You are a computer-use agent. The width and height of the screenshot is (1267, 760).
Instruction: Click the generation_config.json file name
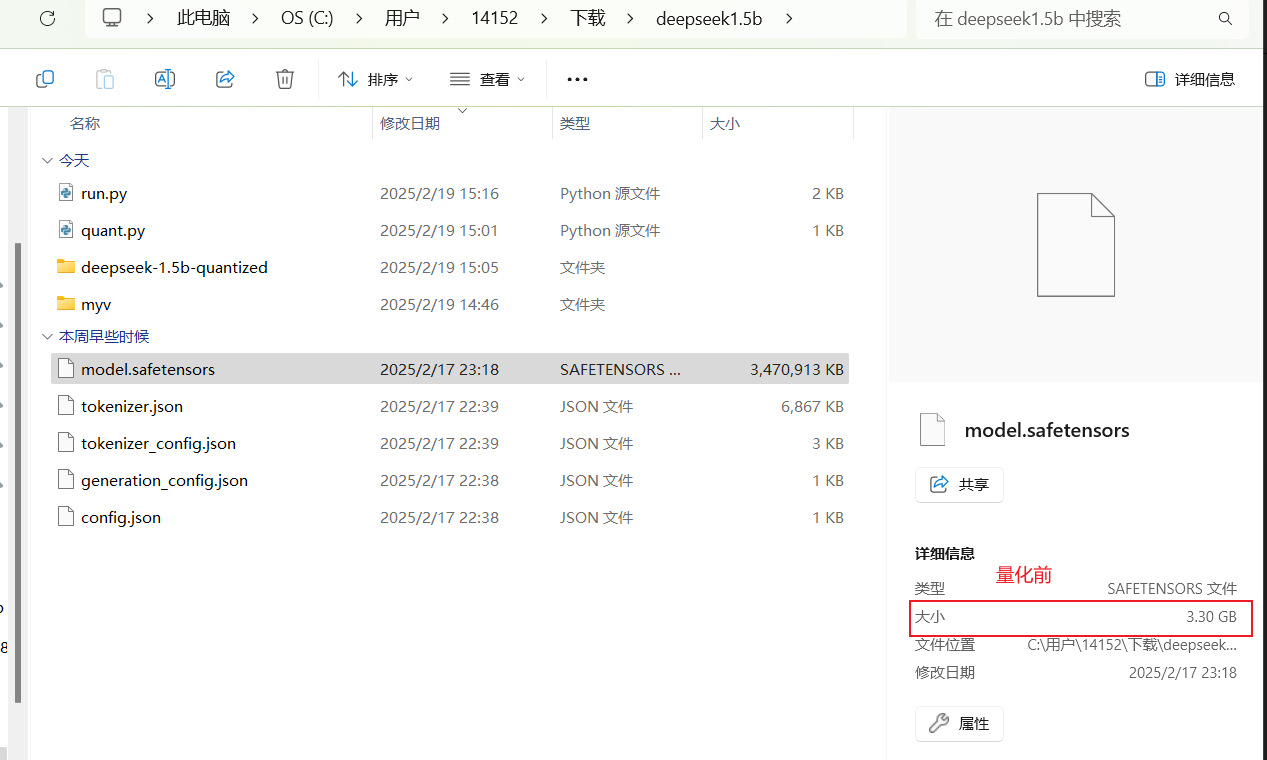tap(164, 481)
